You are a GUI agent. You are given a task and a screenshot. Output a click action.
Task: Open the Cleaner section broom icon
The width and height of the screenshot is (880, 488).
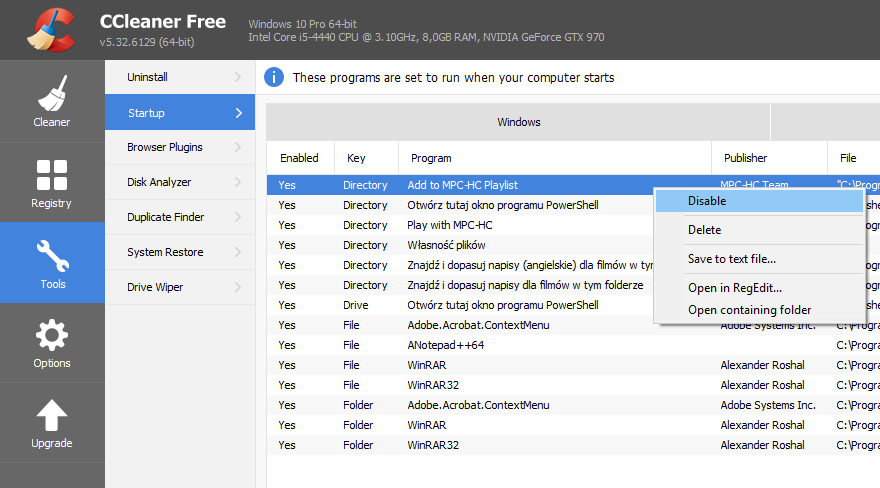(x=52, y=93)
